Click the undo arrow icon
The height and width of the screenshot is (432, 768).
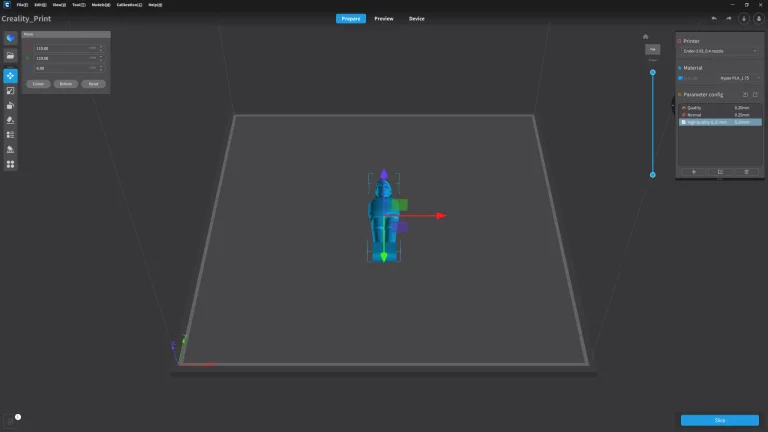click(714, 19)
